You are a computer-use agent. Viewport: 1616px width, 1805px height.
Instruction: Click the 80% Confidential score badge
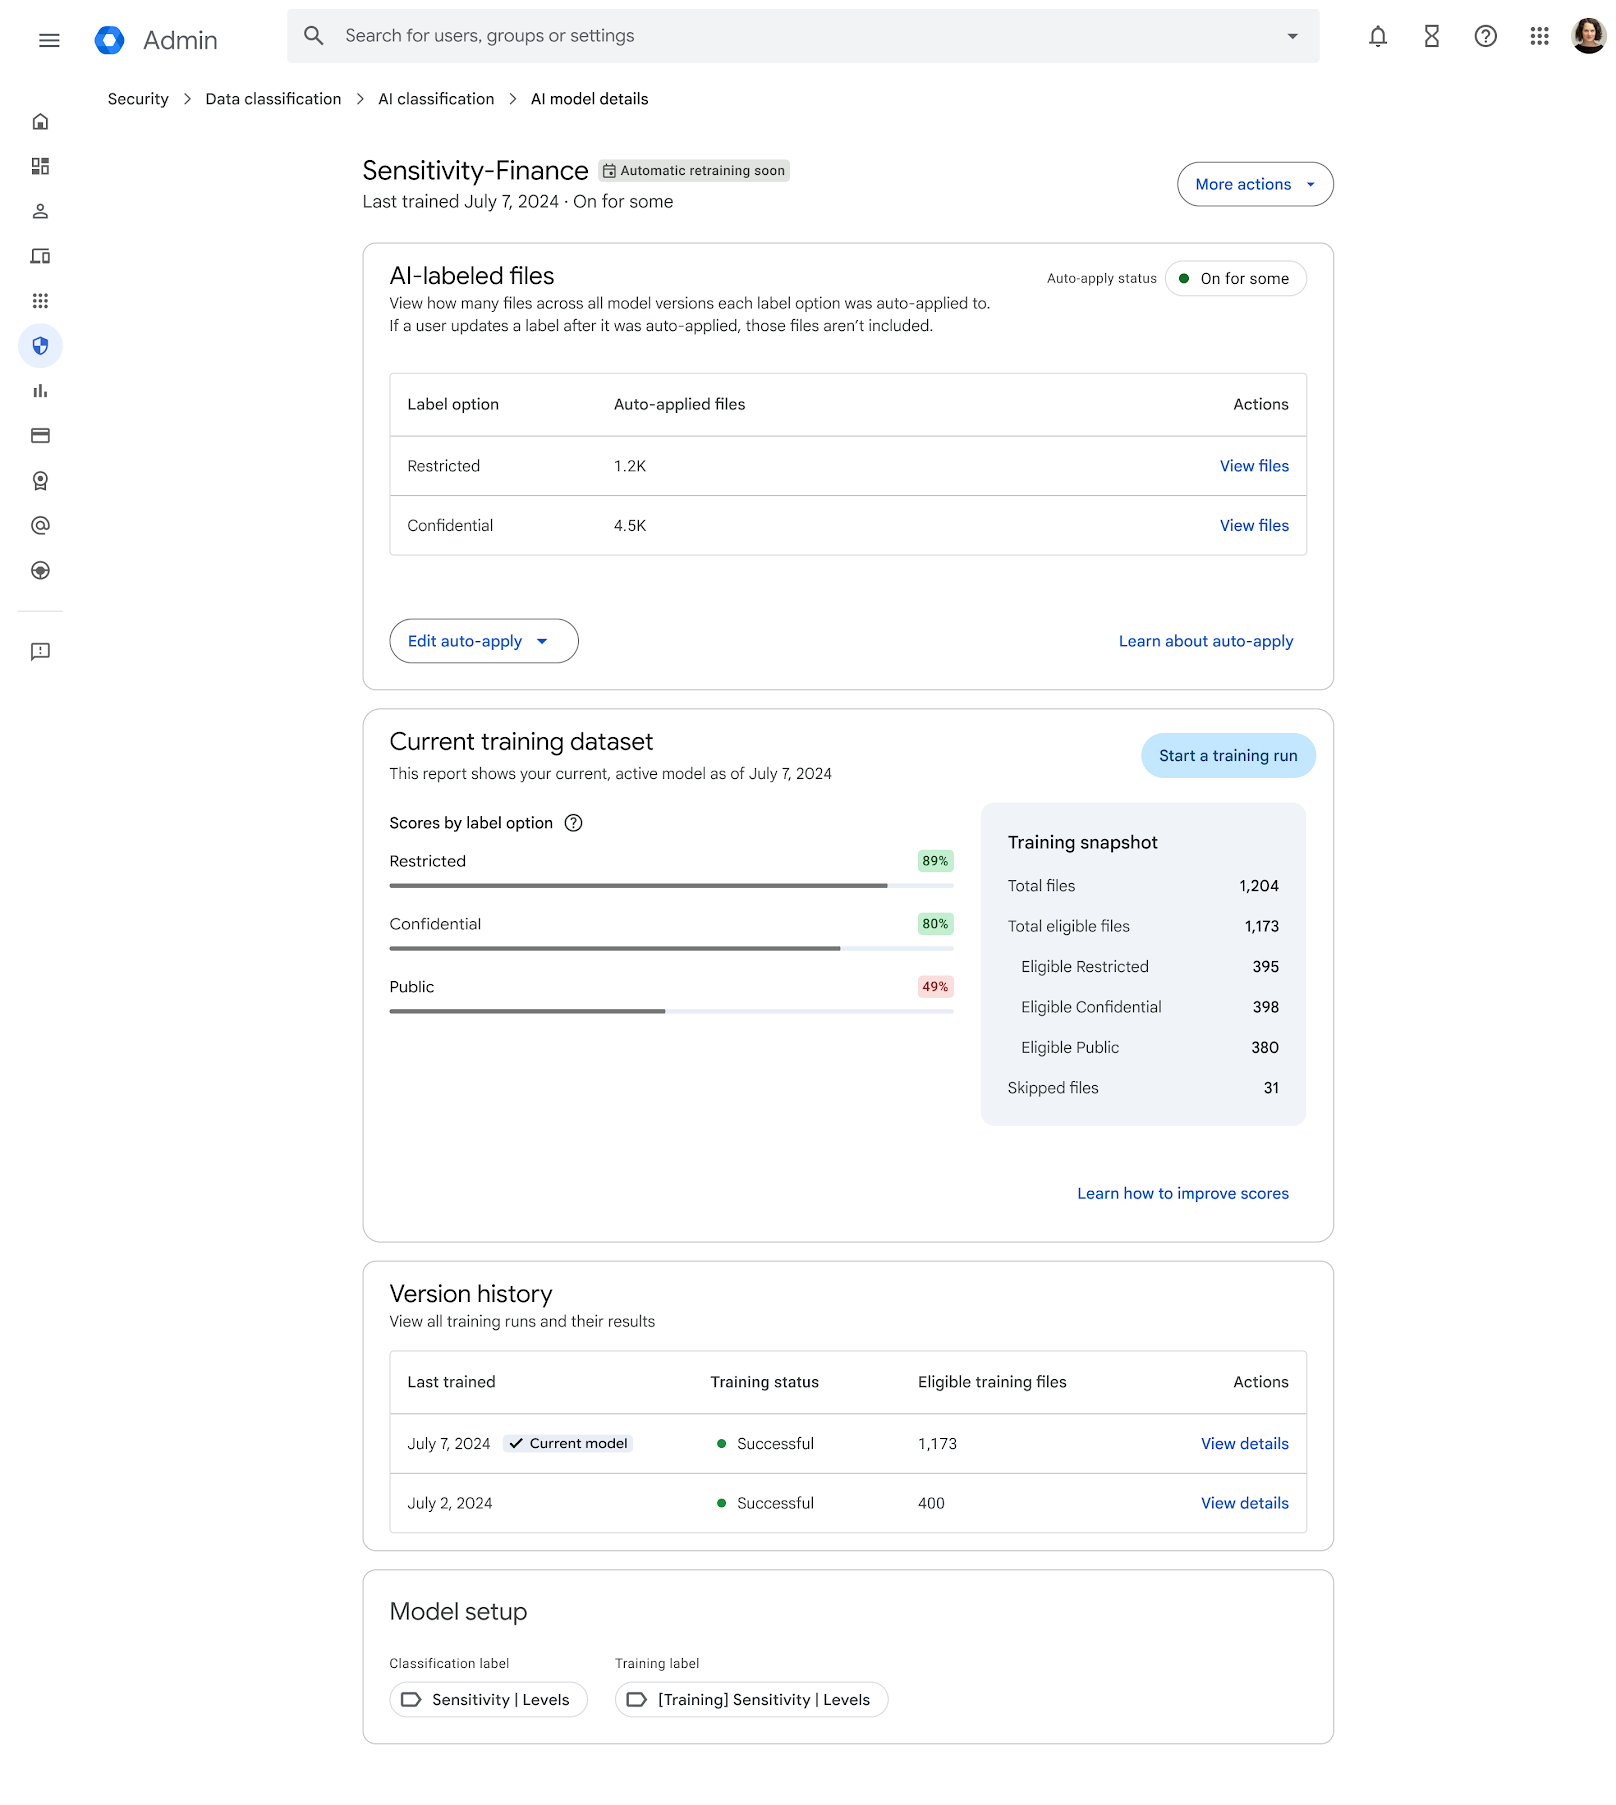tap(936, 924)
